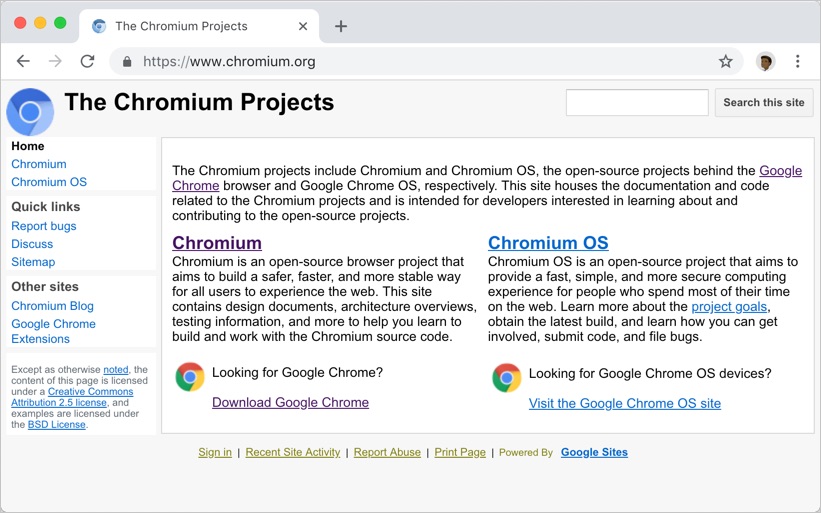Open the user profile avatar
The width and height of the screenshot is (821, 513).
(x=765, y=62)
